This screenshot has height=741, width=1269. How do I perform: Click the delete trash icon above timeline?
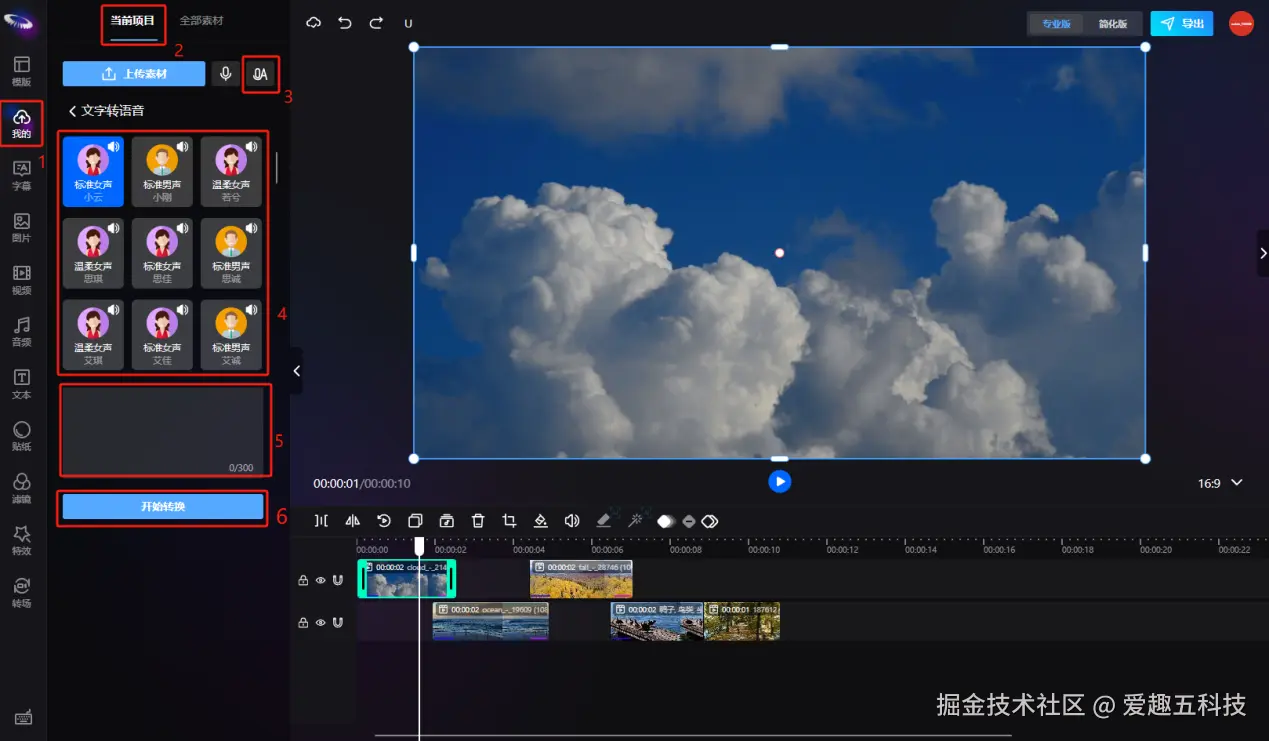point(478,521)
